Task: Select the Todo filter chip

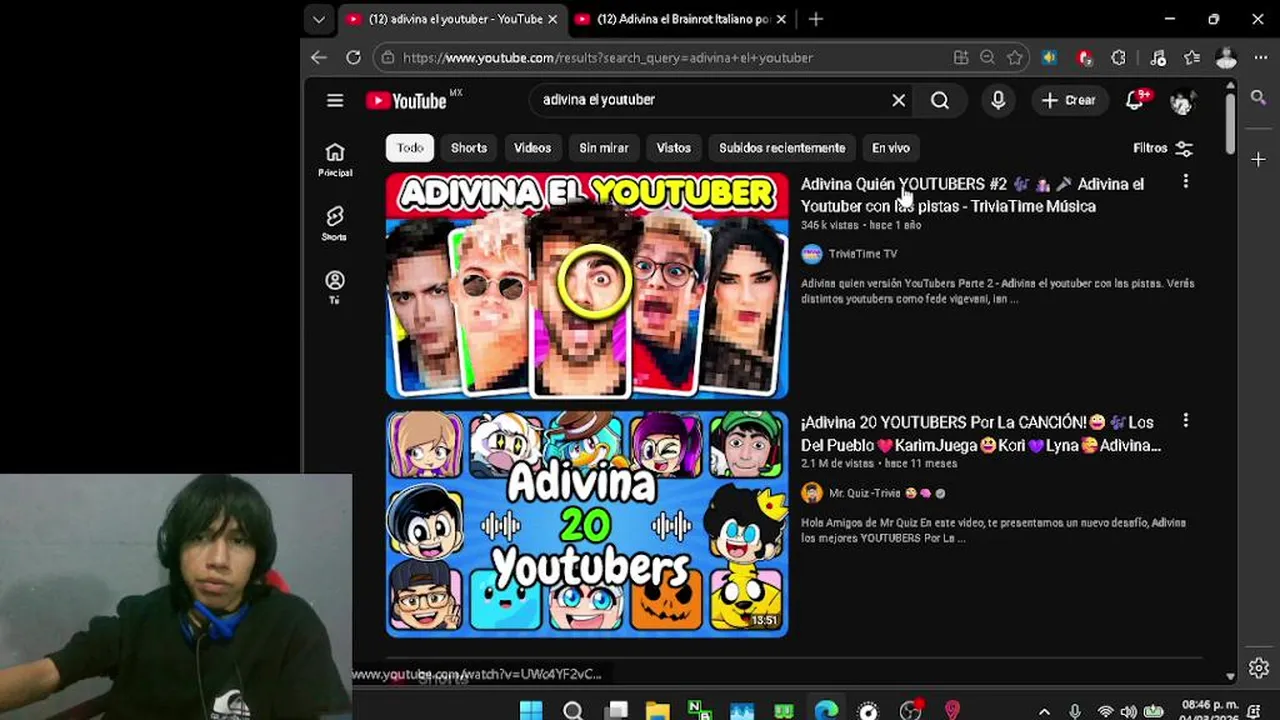Action: pyautogui.click(x=410, y=148)
